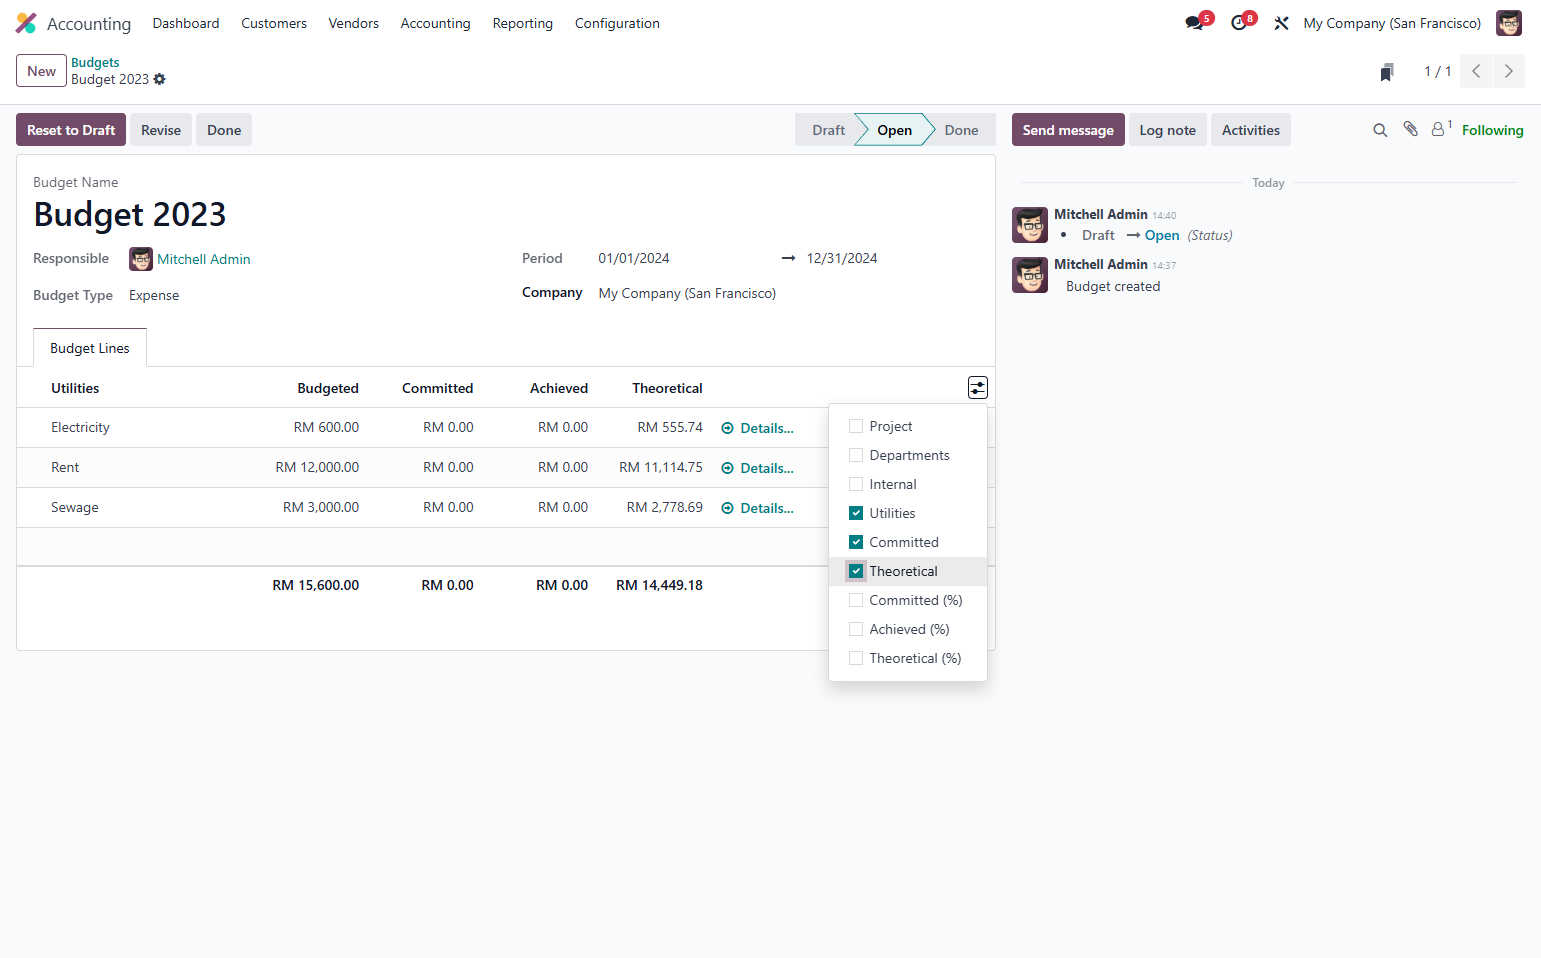Viewport: 1541px width, 958px height.
Task: Enable the Internal column checkbox
Action: point(856,484)
